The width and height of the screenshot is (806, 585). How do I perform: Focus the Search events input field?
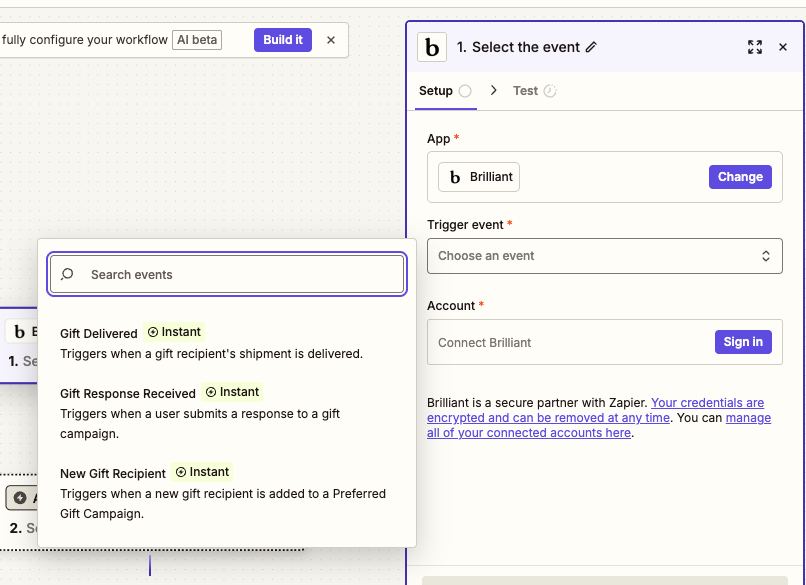click(240, 274)
